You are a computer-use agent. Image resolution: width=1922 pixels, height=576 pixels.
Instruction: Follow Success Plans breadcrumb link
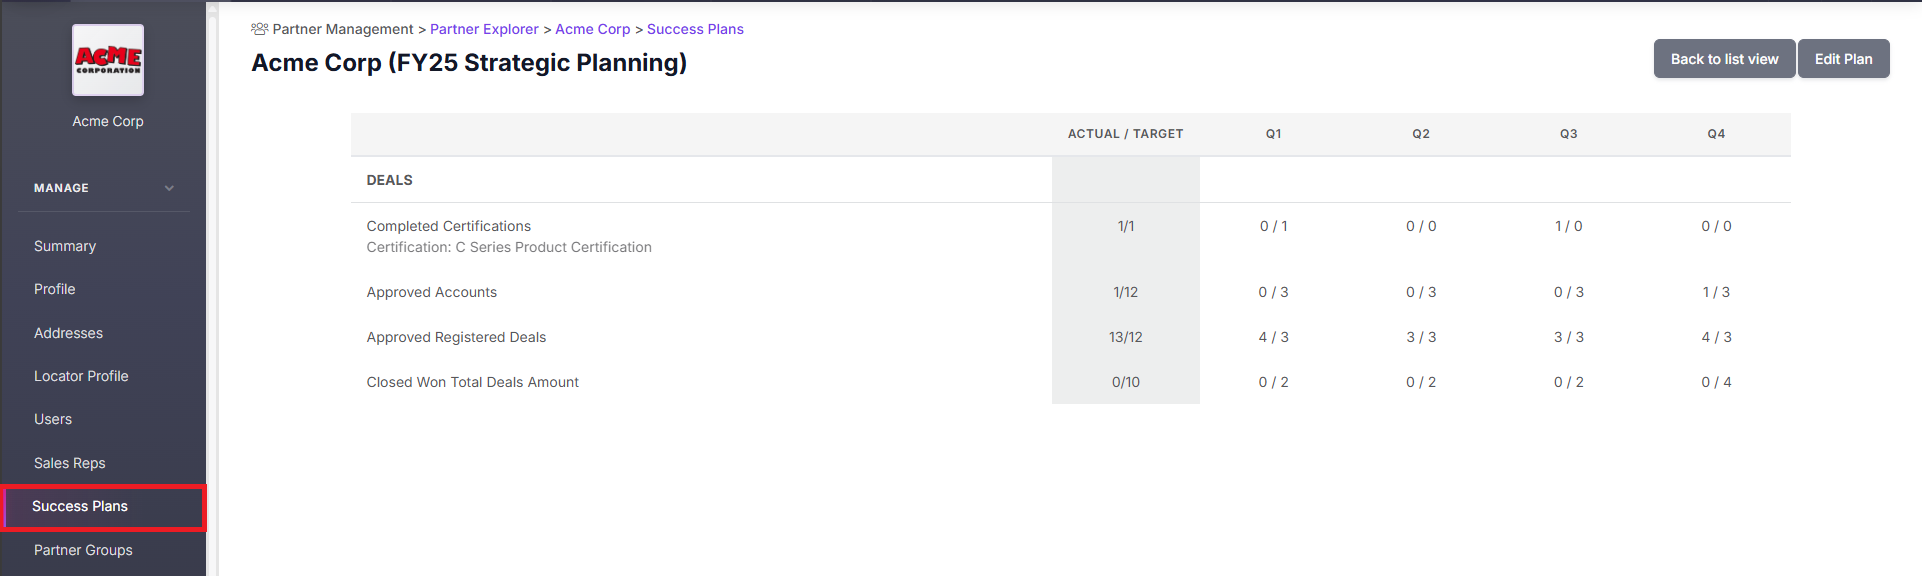[x=695, y=29]
